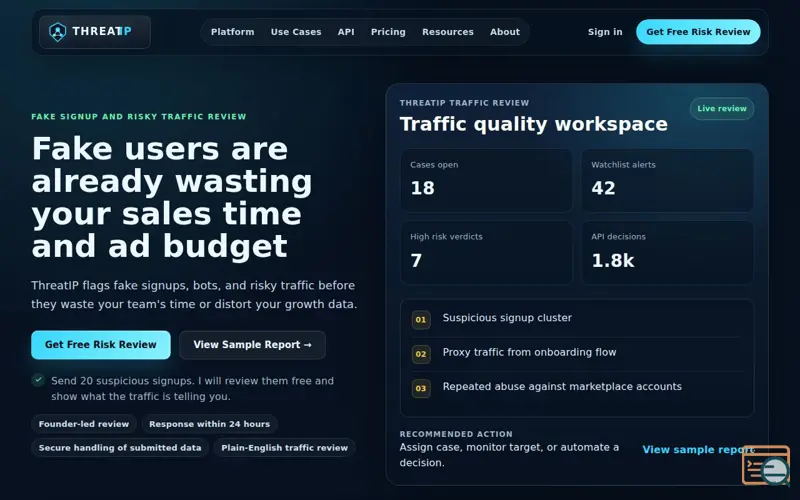Viewport: 800px width, 500px height.
Task: Navigate to the About page
Action: (x=505, y=32)
